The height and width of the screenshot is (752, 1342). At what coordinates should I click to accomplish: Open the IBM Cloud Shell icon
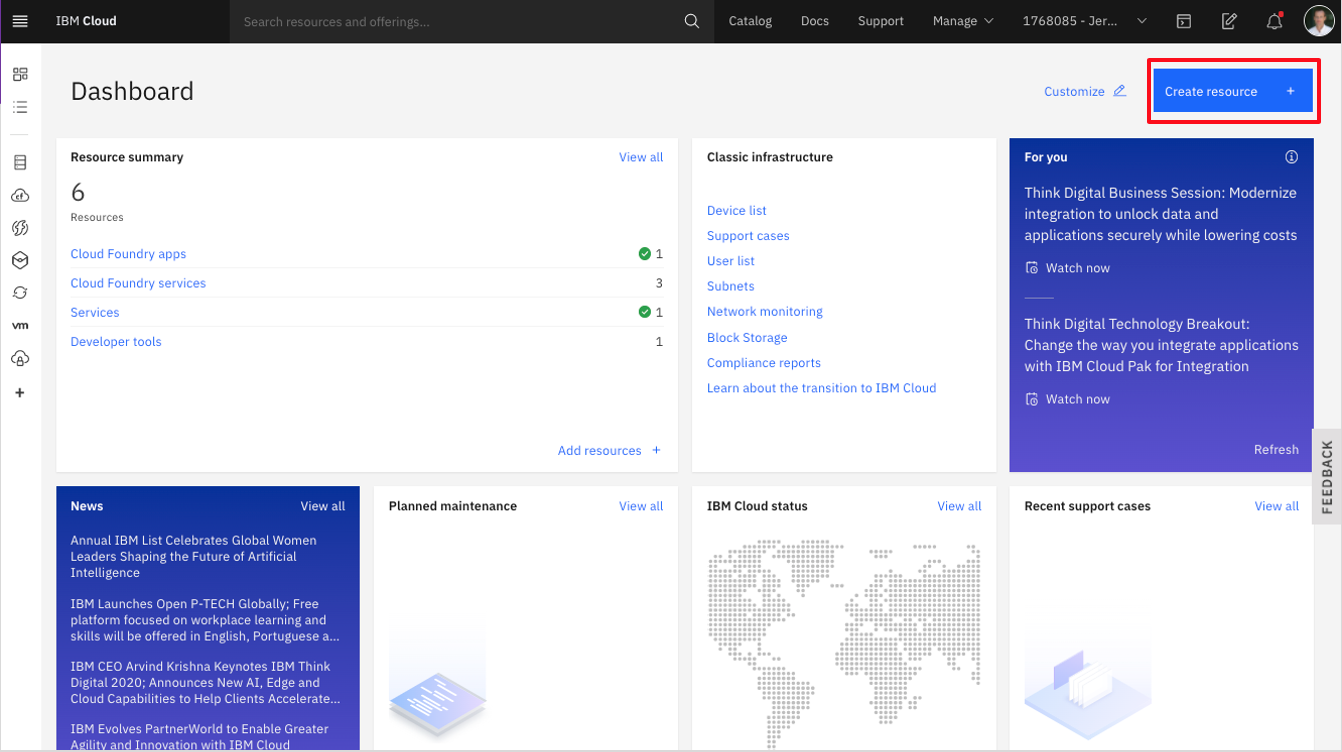pos(1184,21)
